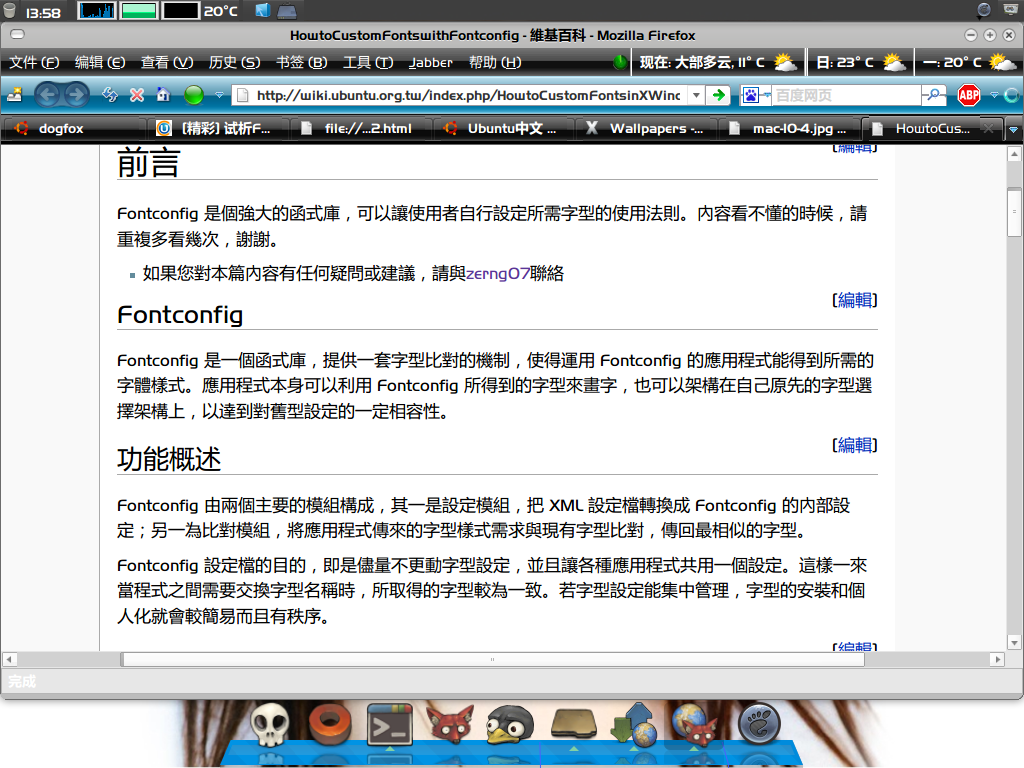
Task: Open the fox-with-globe browser dock icon
Action: (x=694, y=725)
